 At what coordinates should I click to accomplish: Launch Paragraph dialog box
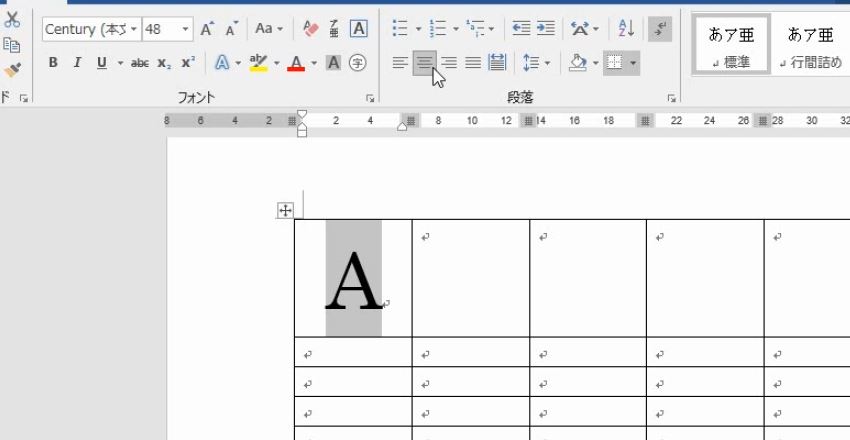(672, 99)
